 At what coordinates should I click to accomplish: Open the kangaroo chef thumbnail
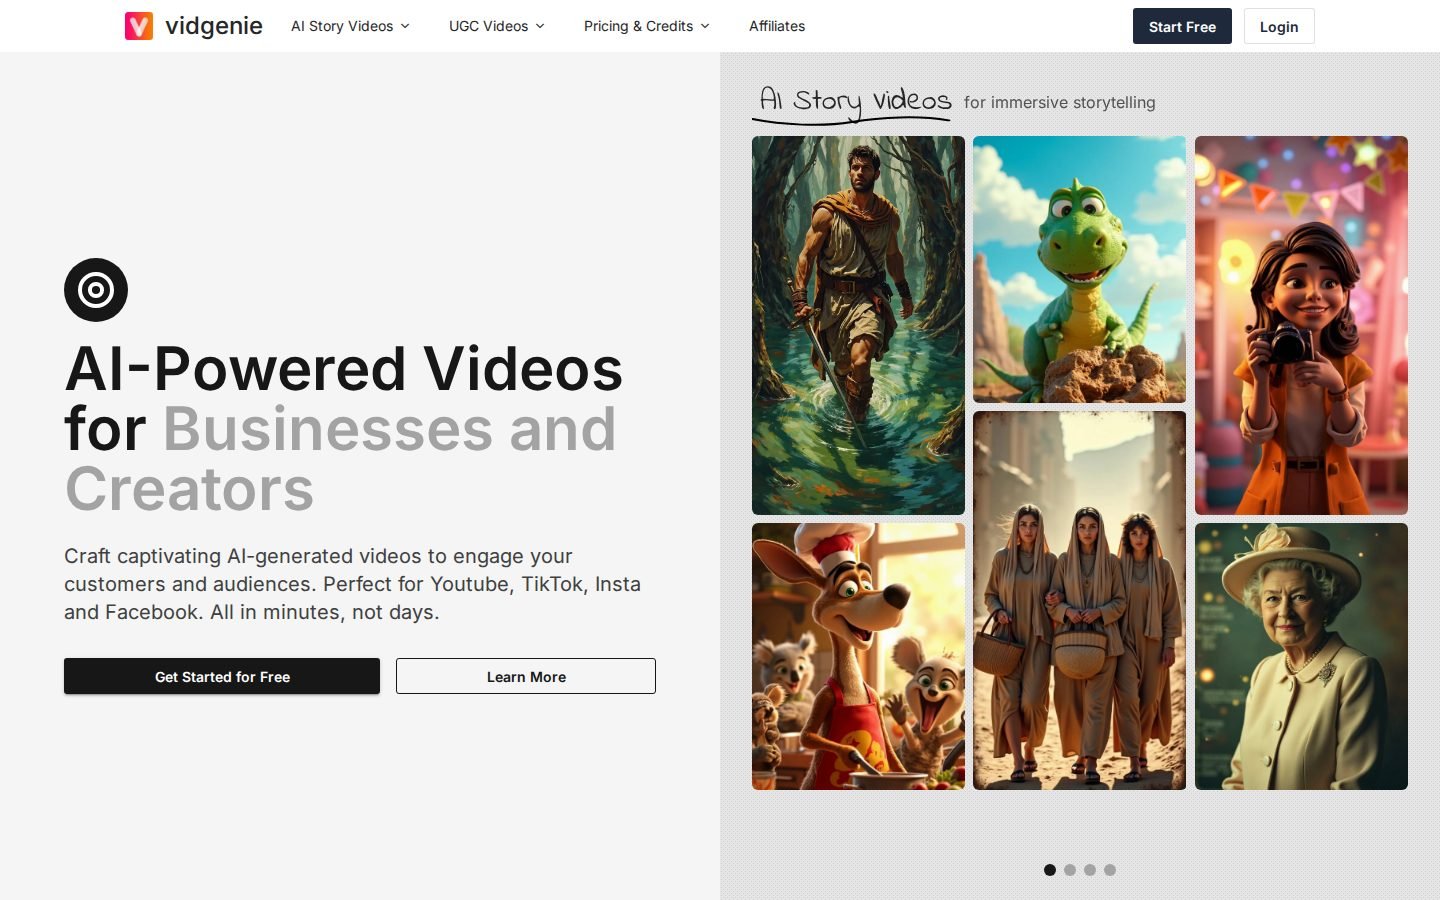pyautogui.click(x=858, y=656)
